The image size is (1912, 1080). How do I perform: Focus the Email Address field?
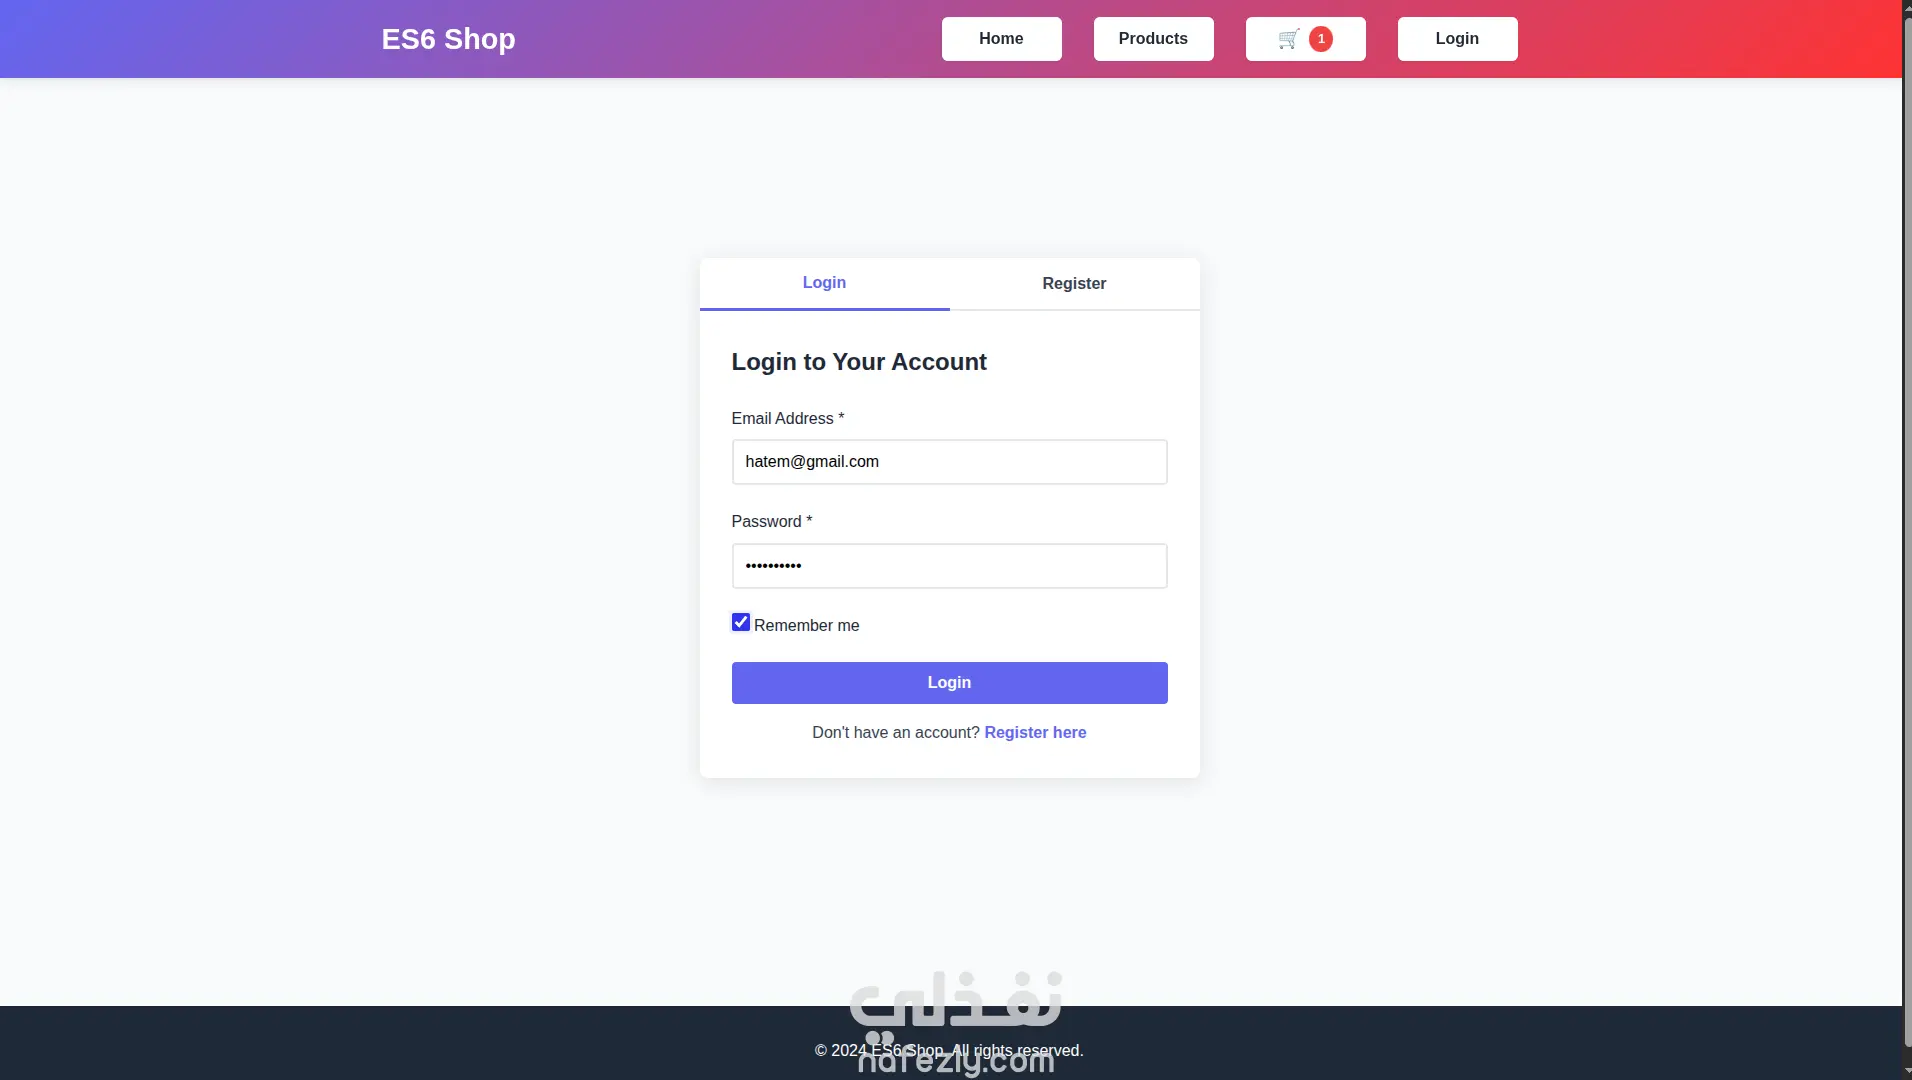[949, 462]
